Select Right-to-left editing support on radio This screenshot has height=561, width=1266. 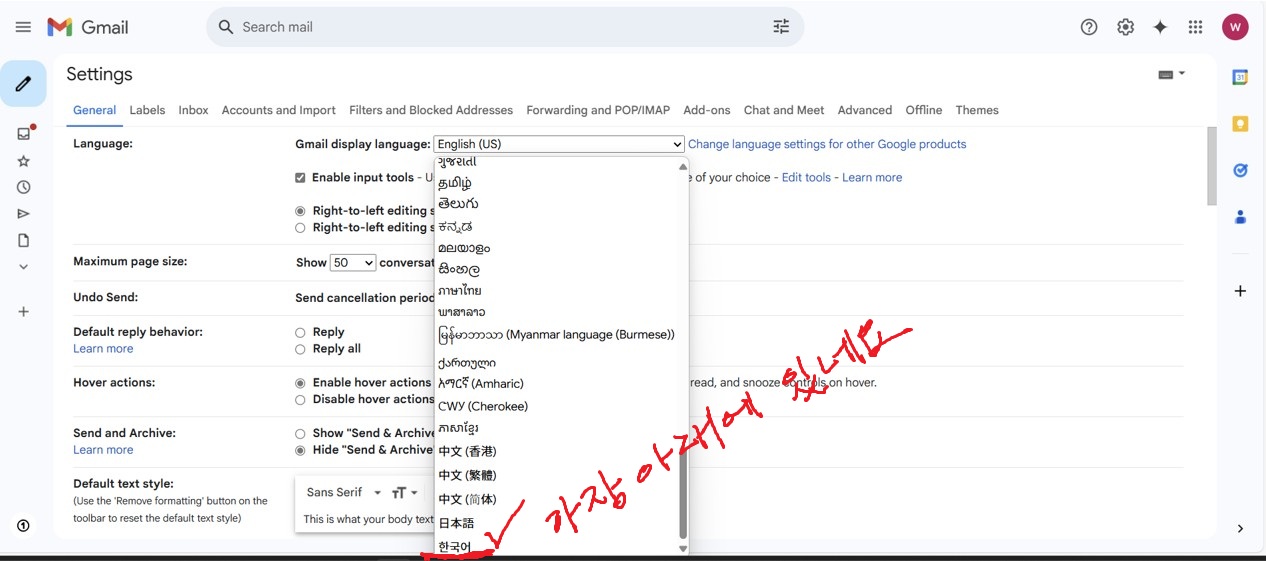(300, 228)
